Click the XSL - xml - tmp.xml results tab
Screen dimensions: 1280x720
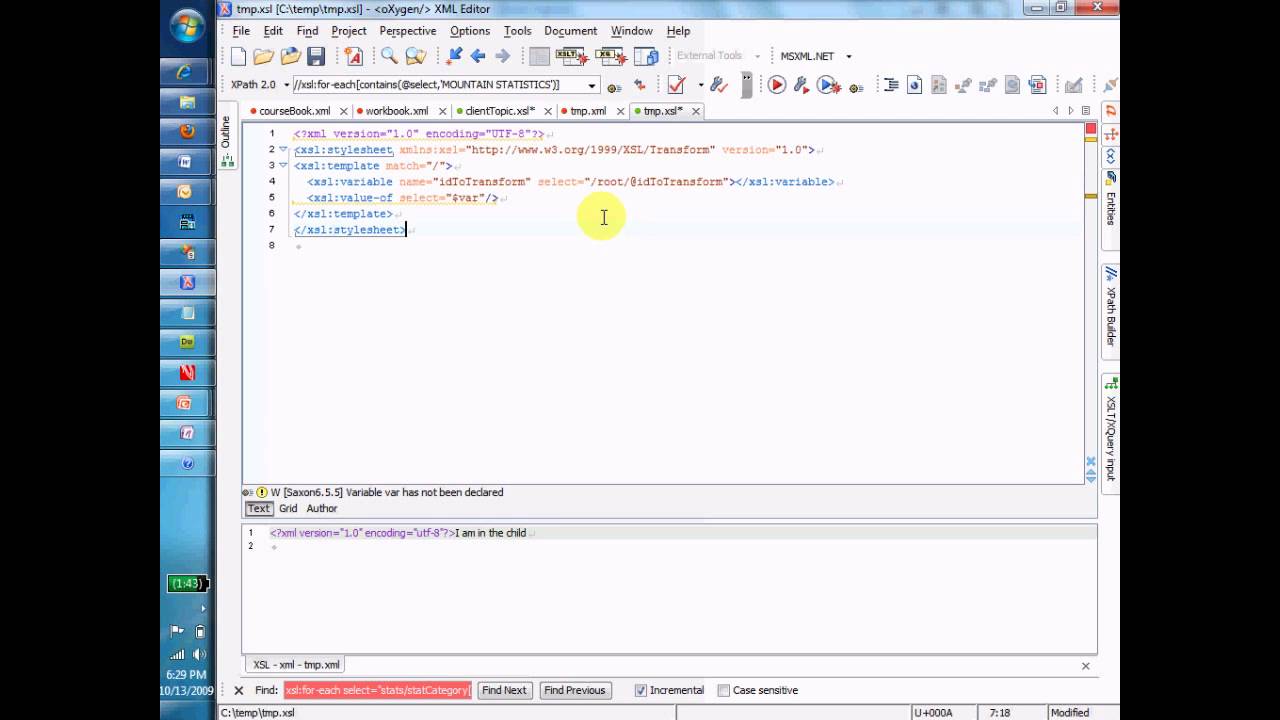point(296,664)
